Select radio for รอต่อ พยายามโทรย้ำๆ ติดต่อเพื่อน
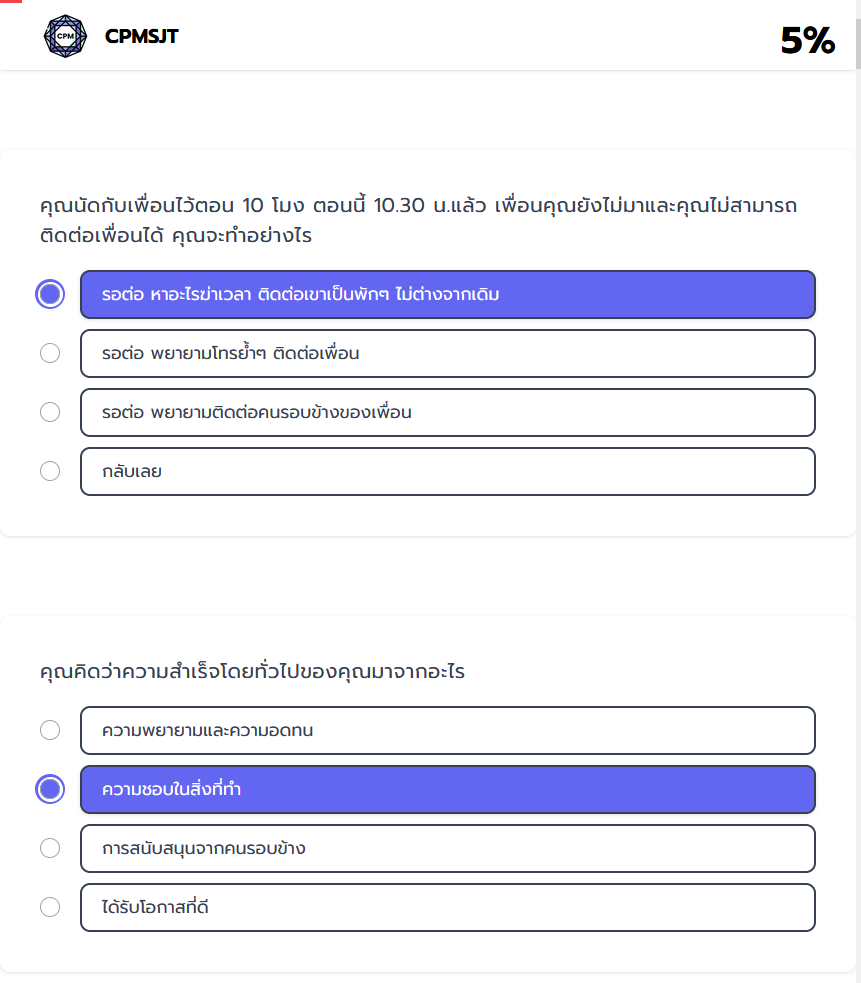The width and height of the screenshot is (861, 983). point(50,353)
